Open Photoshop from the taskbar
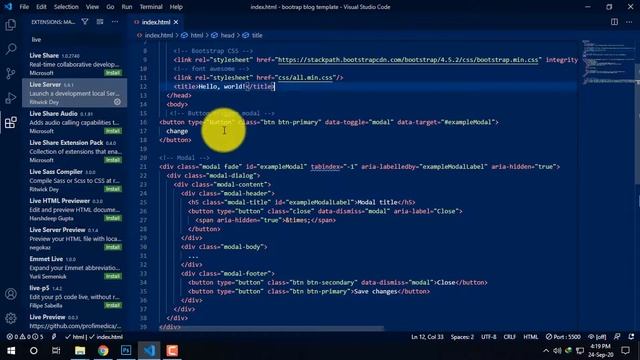 tap(126, 351)
